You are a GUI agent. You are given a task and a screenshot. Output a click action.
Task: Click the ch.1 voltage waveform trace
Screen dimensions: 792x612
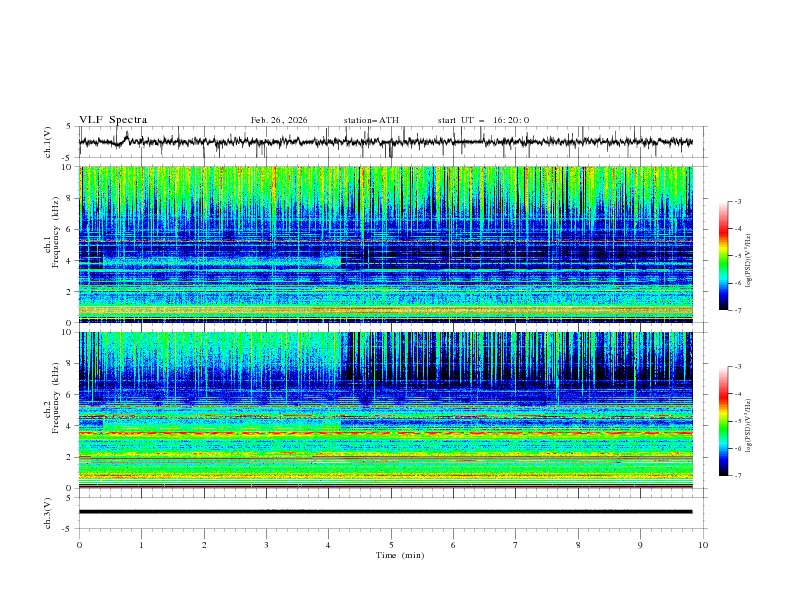(x=386, y=142)
